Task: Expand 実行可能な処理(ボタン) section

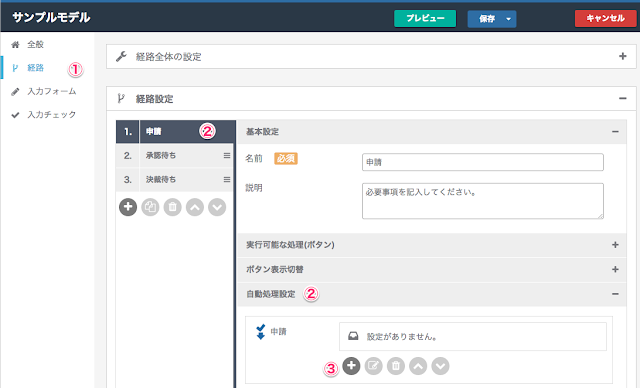Action: pyautogui.click(x=615, y=245)
